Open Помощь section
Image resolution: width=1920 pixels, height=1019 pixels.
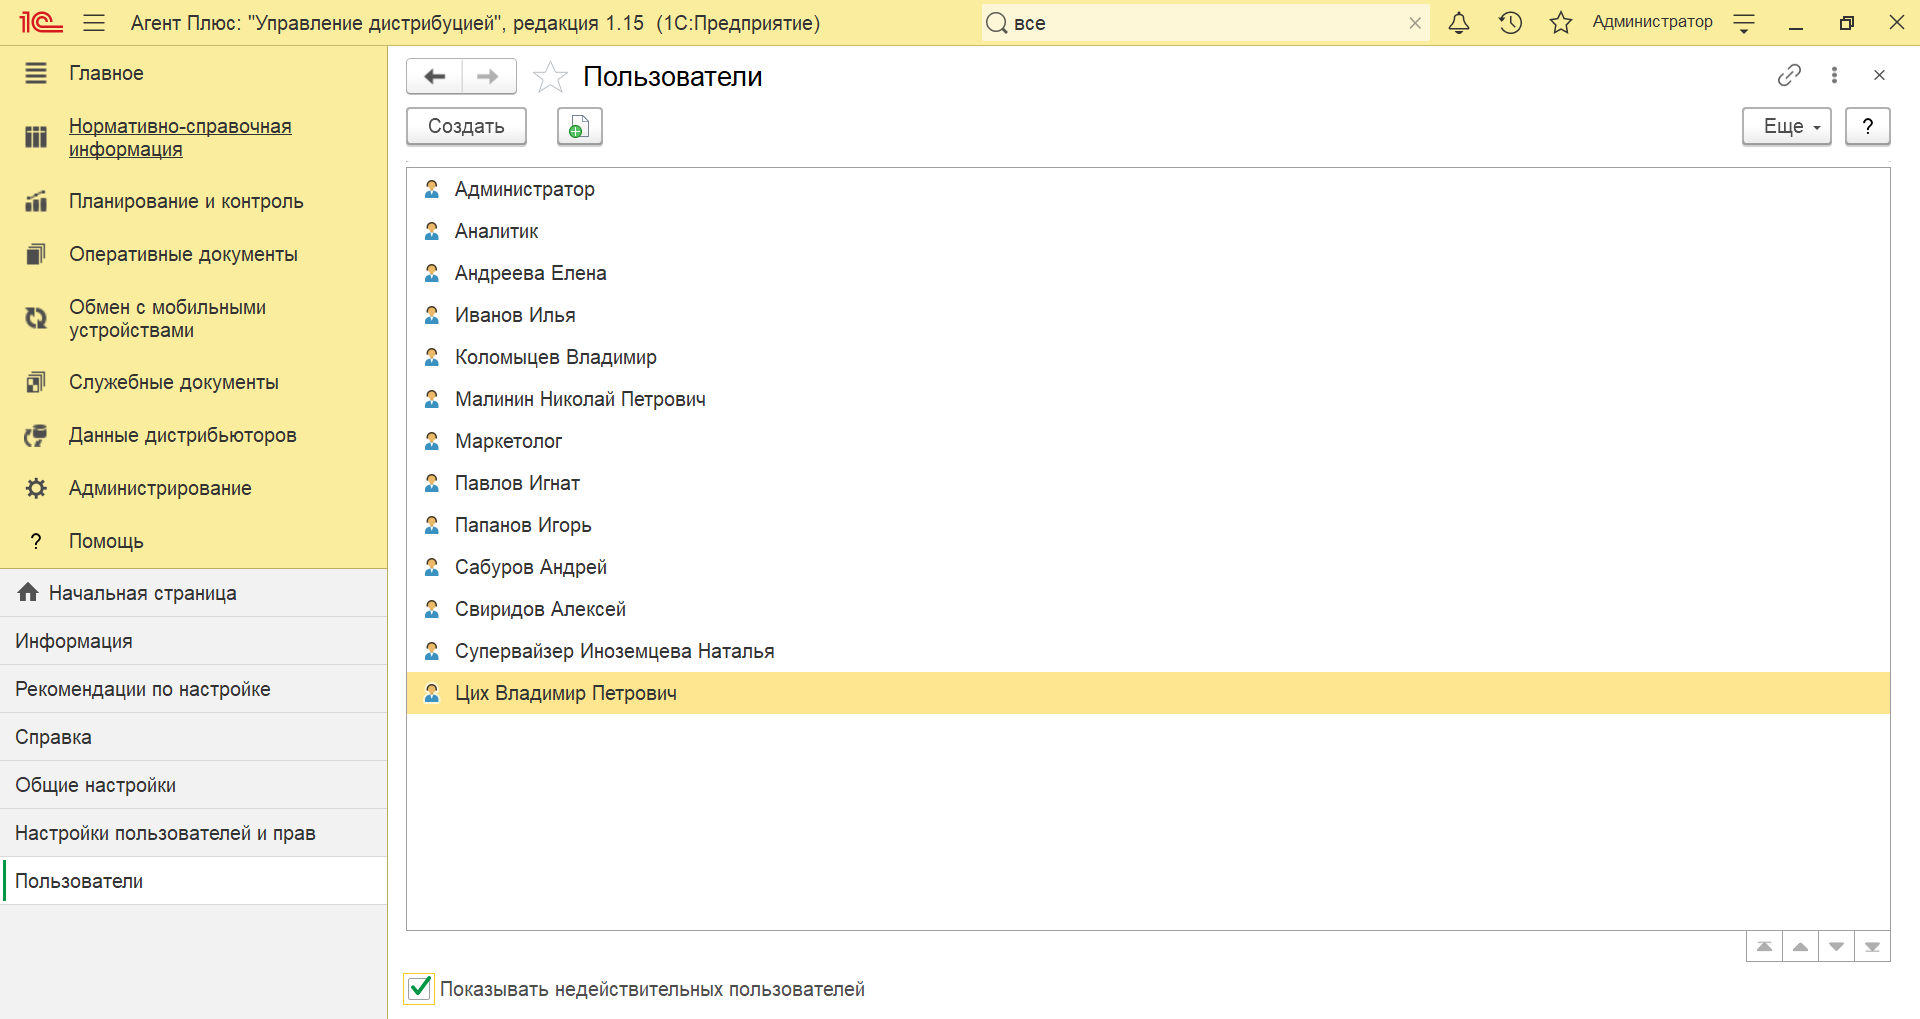tap(106, 541)
